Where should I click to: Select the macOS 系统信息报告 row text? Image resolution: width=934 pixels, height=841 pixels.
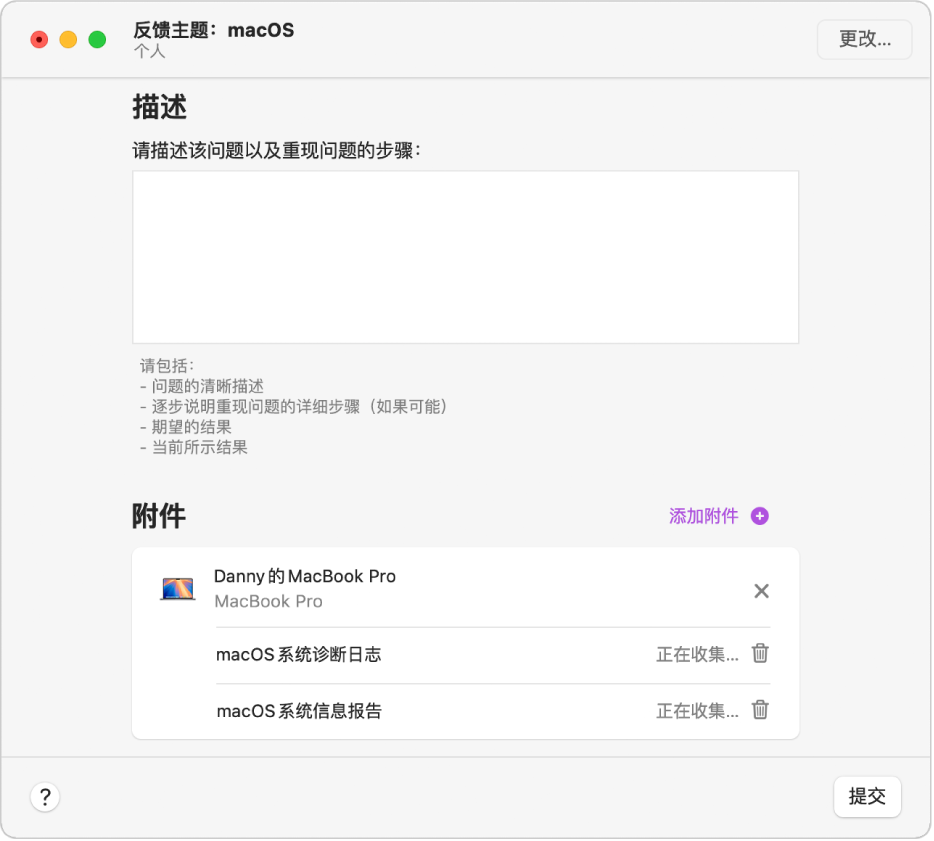tap(299, 711)
